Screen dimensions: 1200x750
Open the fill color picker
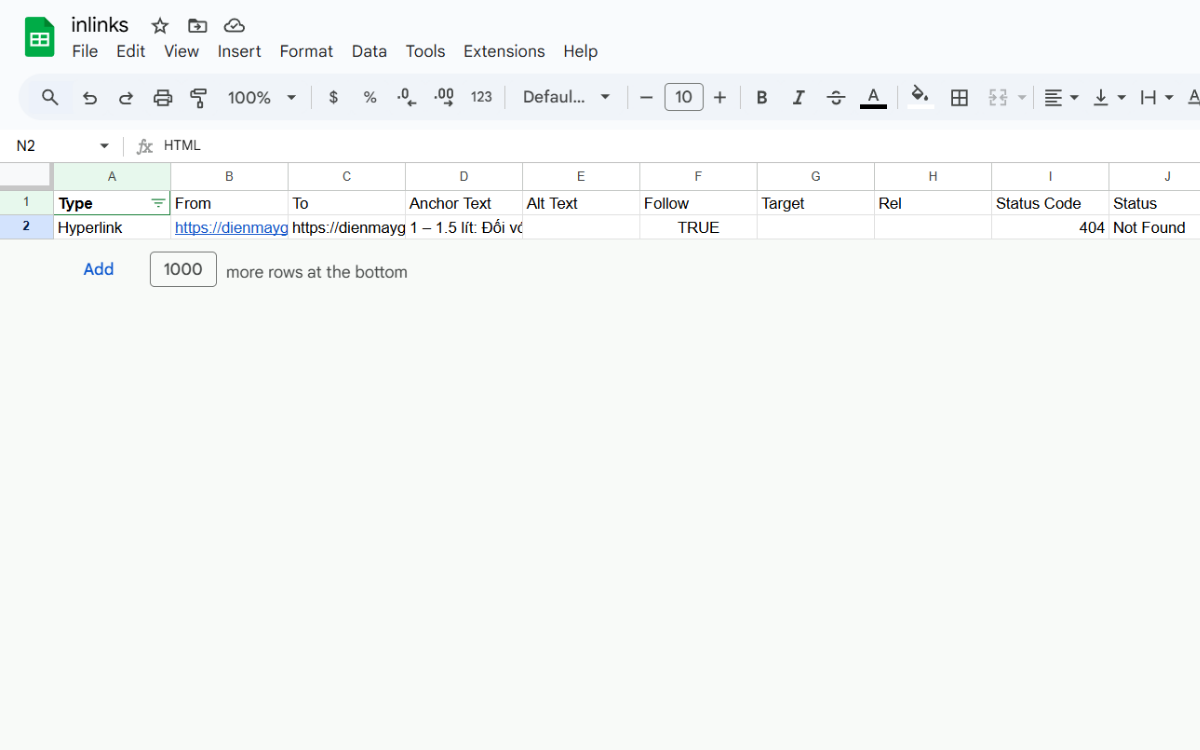click(x=920, y=97)
